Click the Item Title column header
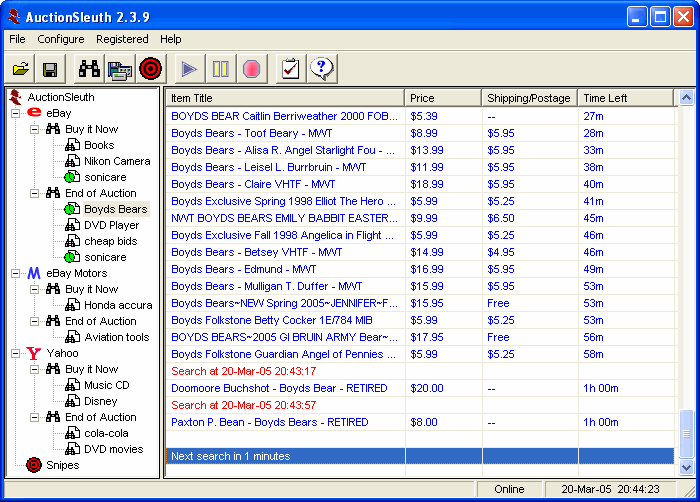The image size is (700, 502). tap(285, 98)
